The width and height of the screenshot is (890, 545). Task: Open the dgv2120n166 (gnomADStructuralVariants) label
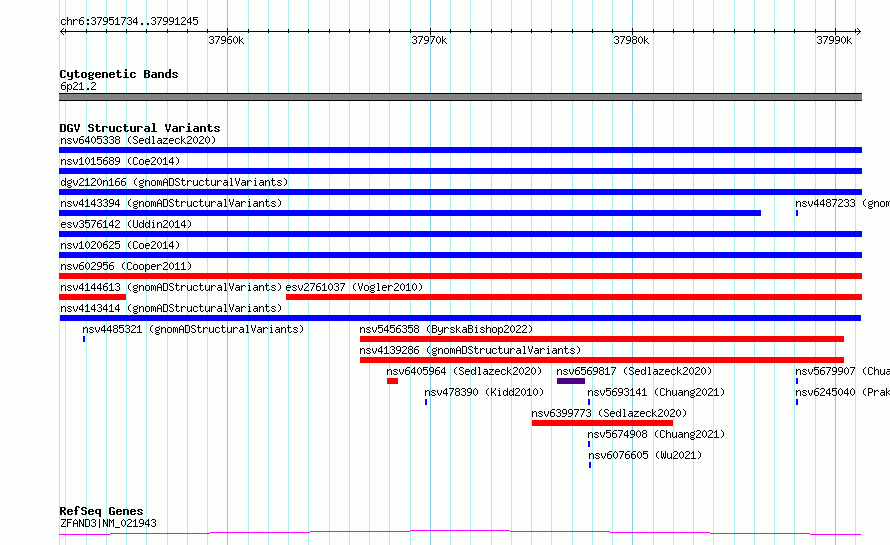point(174,182)
